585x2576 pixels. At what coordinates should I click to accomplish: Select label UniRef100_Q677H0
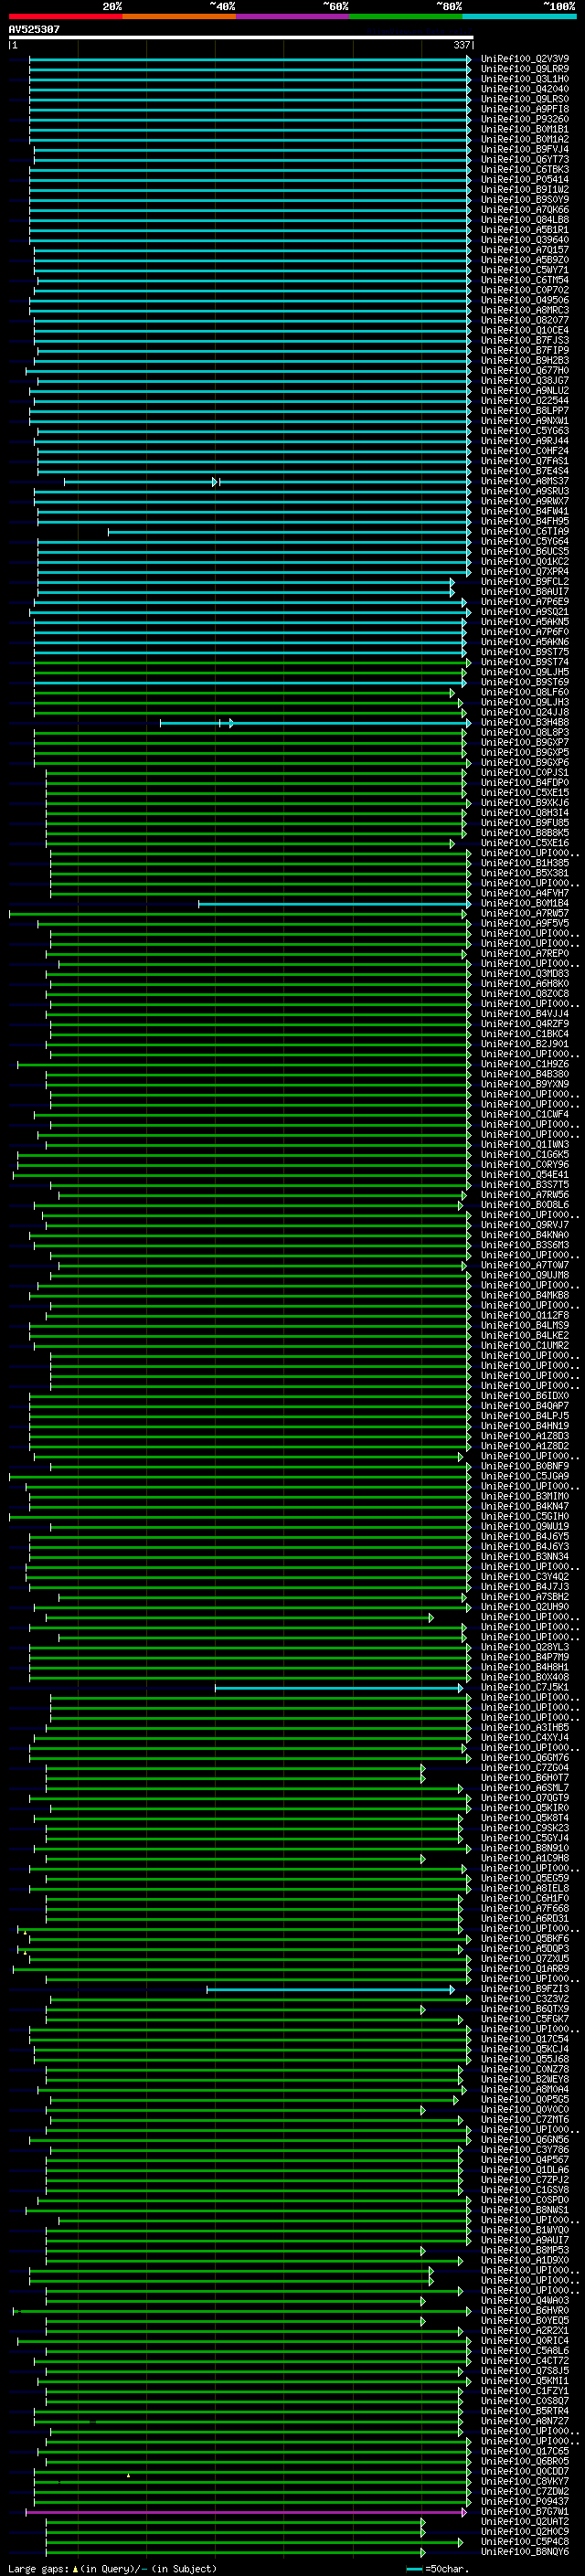525,371
